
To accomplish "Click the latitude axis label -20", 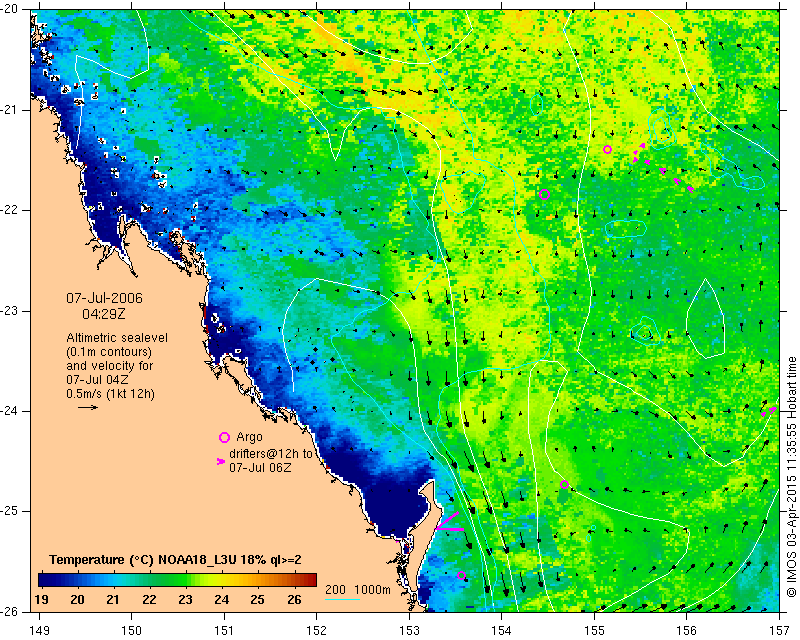I will click(8, 10).
